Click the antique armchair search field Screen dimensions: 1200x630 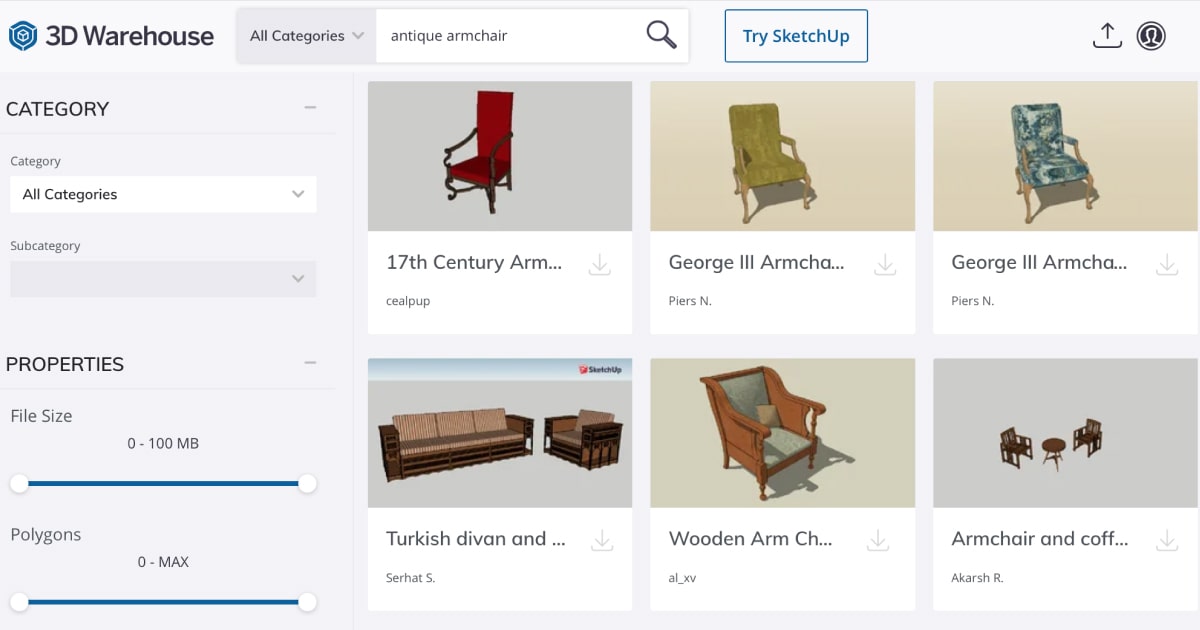click(510, 36)
